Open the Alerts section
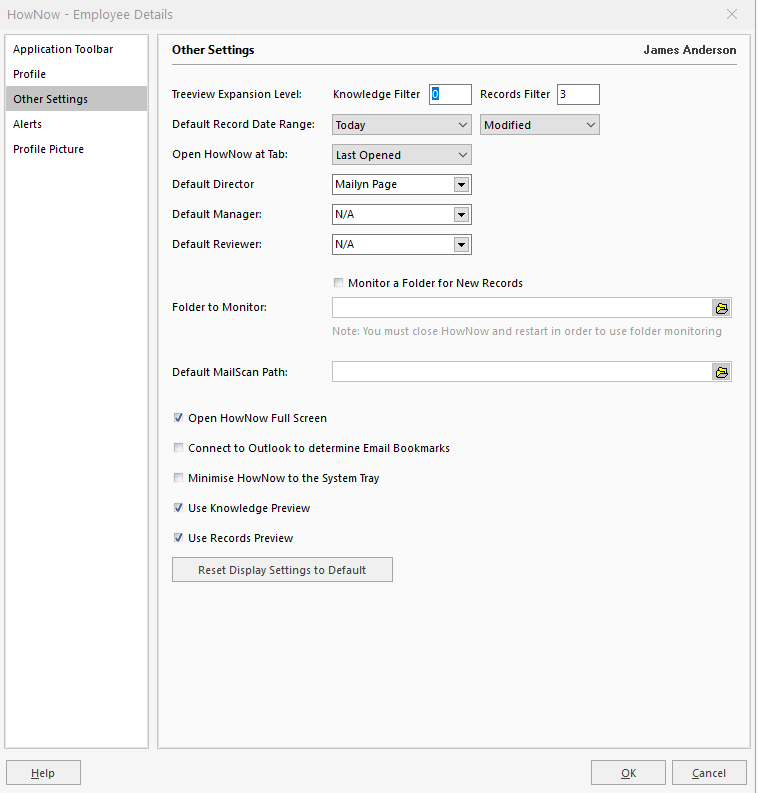This screenshot has height=793, width=758. pos(77,124)
